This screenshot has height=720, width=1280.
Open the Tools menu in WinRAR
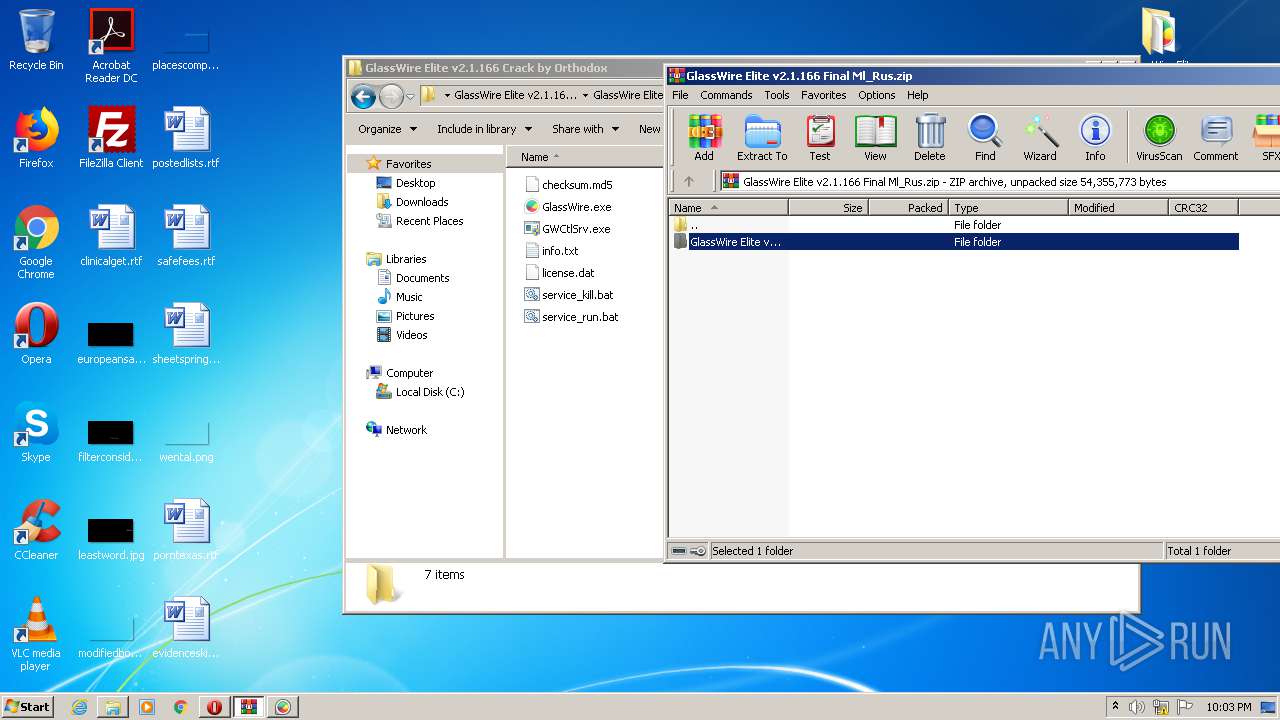coord(777,95)
